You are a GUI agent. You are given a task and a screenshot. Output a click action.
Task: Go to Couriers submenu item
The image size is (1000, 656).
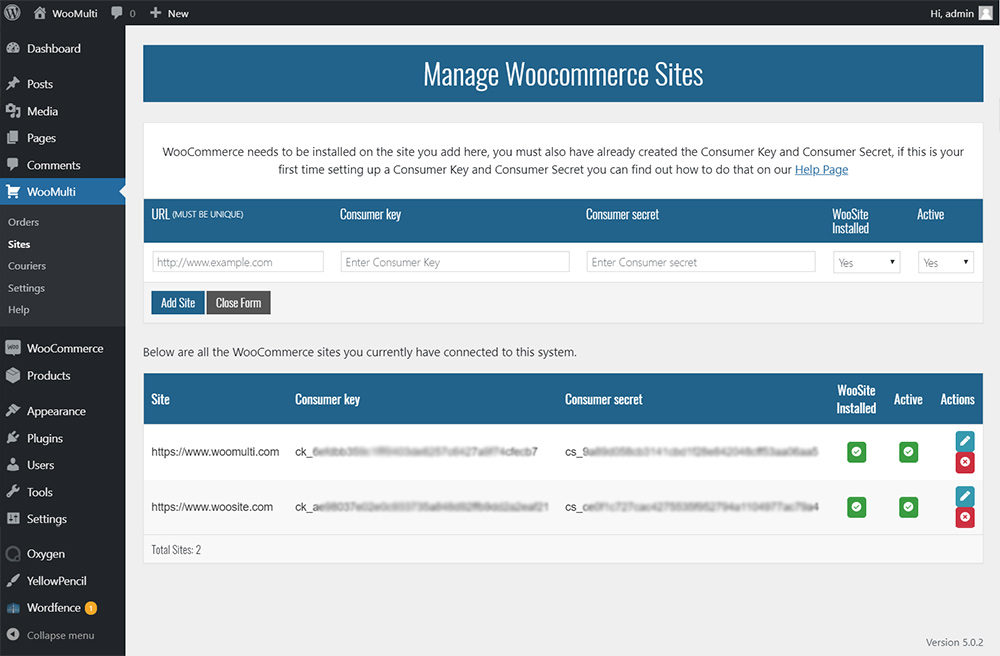click(x=27, y=266)
